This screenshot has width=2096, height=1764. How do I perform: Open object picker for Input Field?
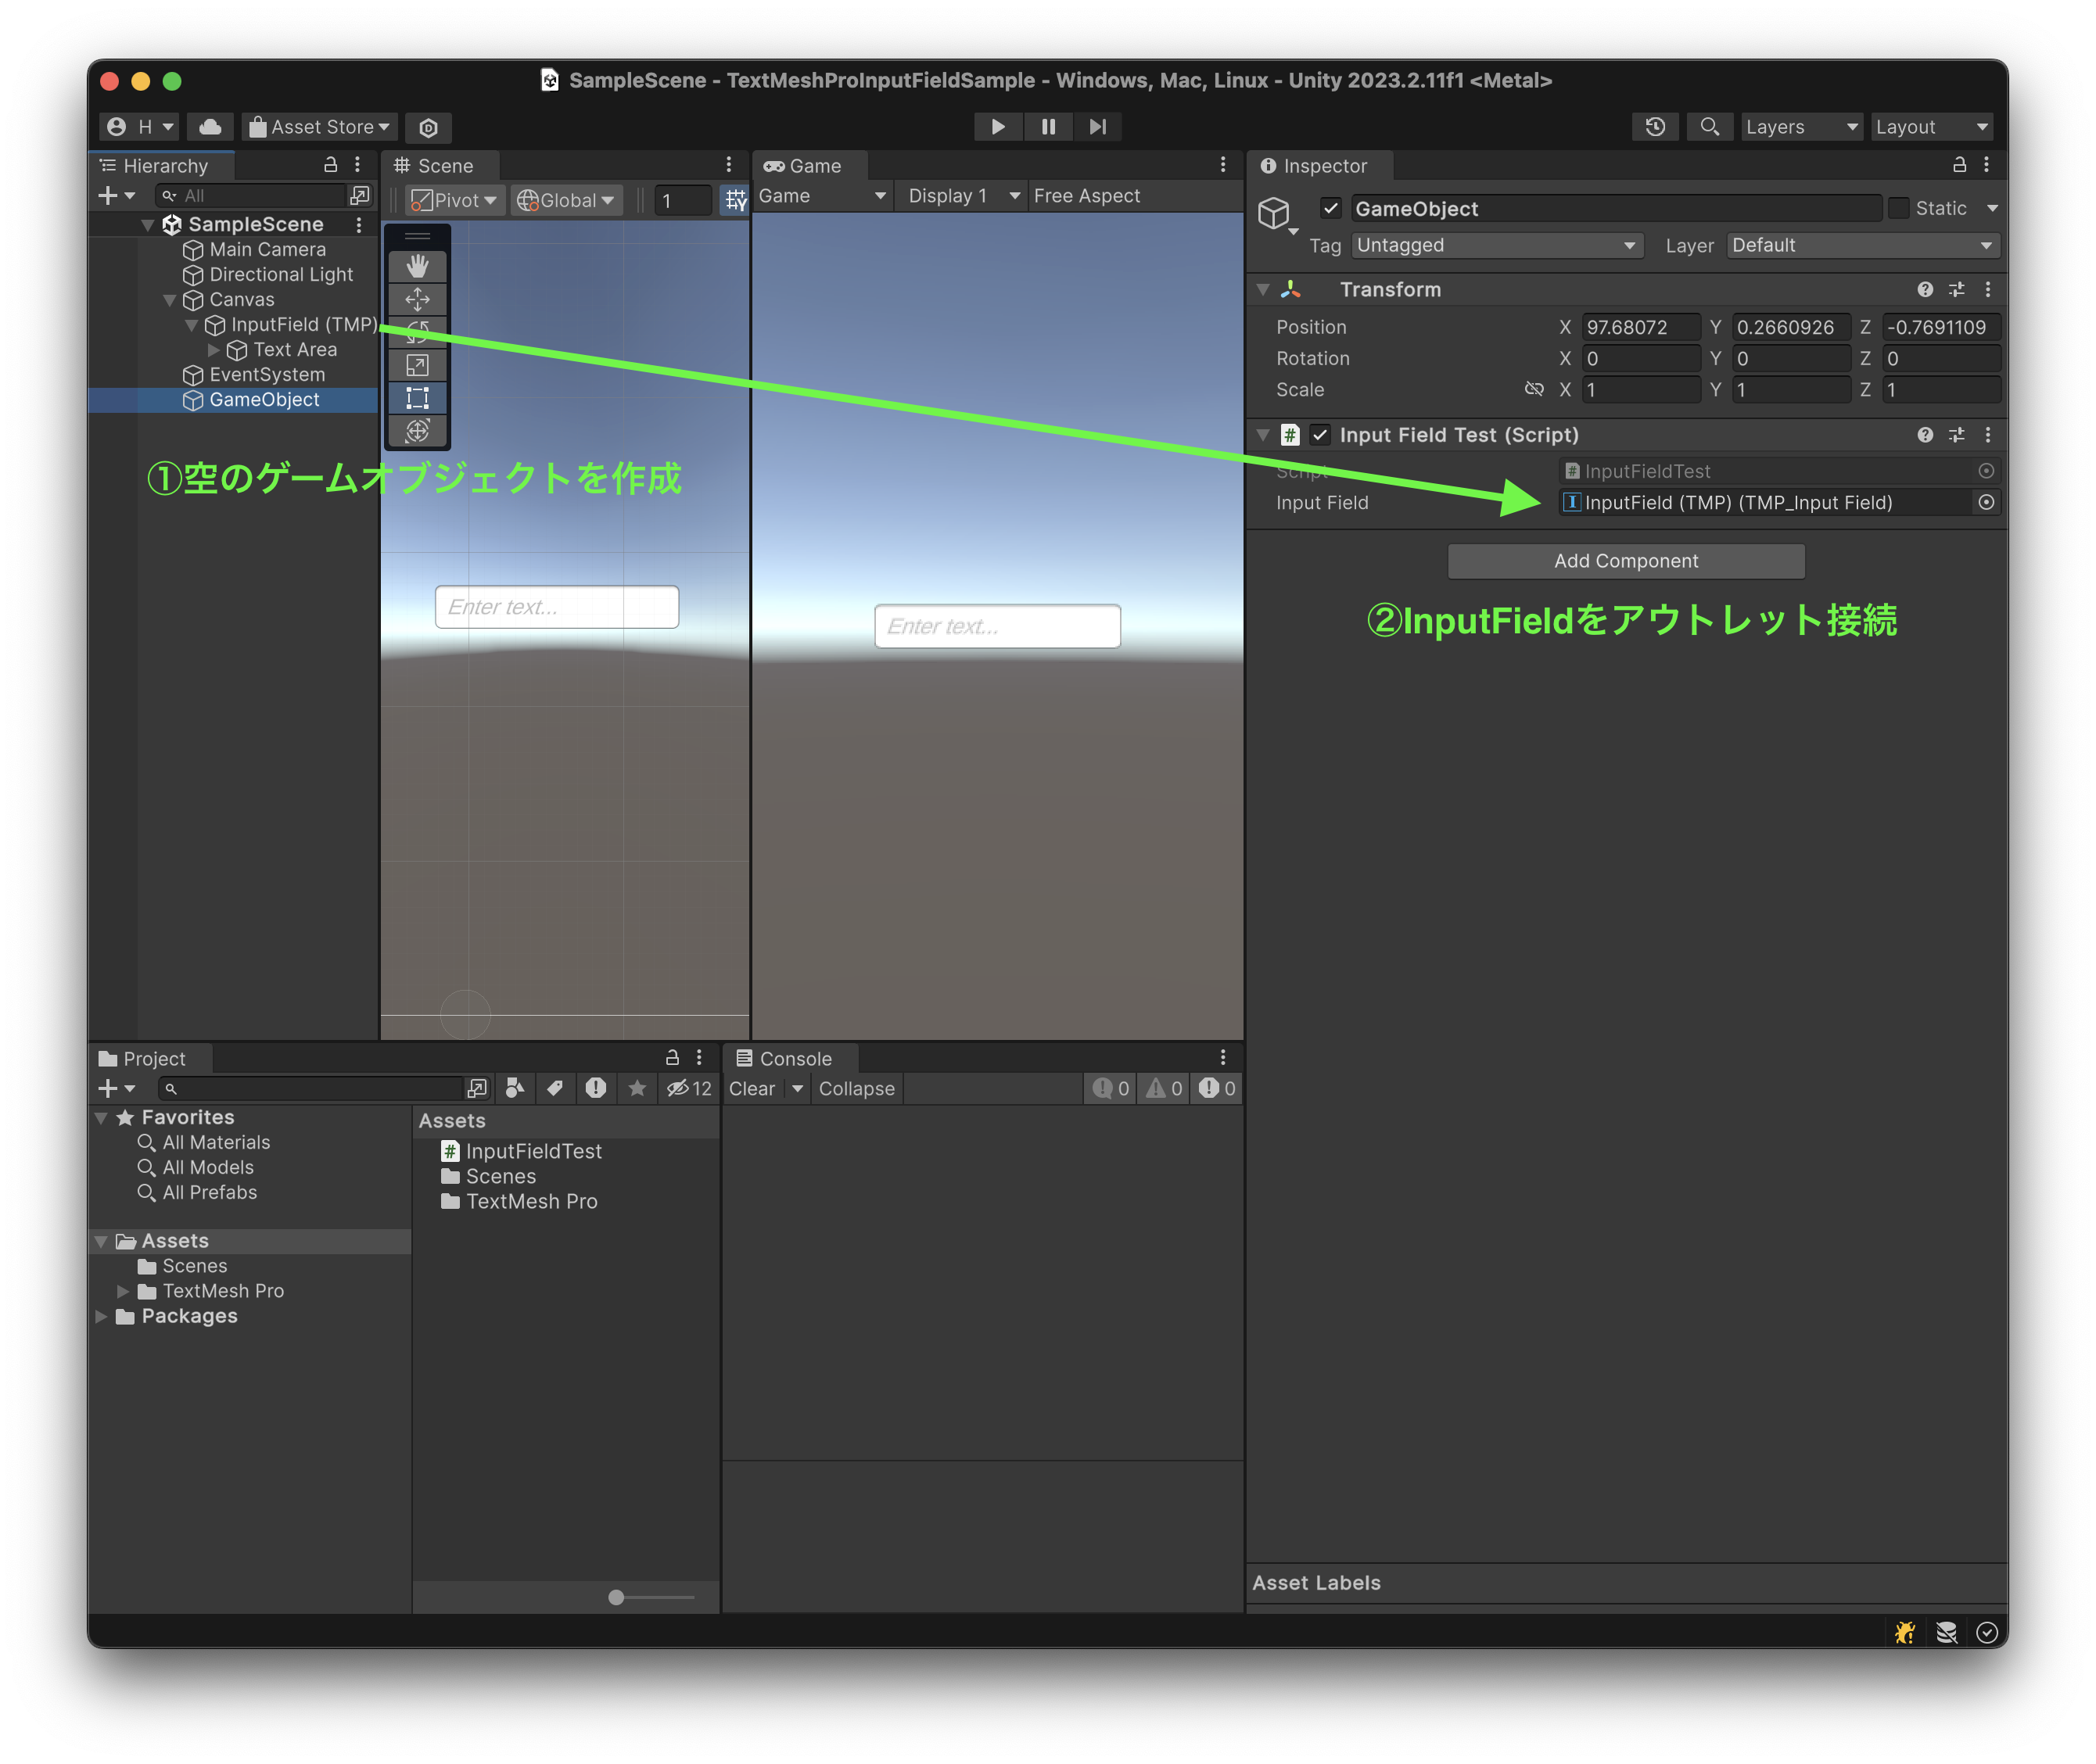click(x=1986, y=502)
